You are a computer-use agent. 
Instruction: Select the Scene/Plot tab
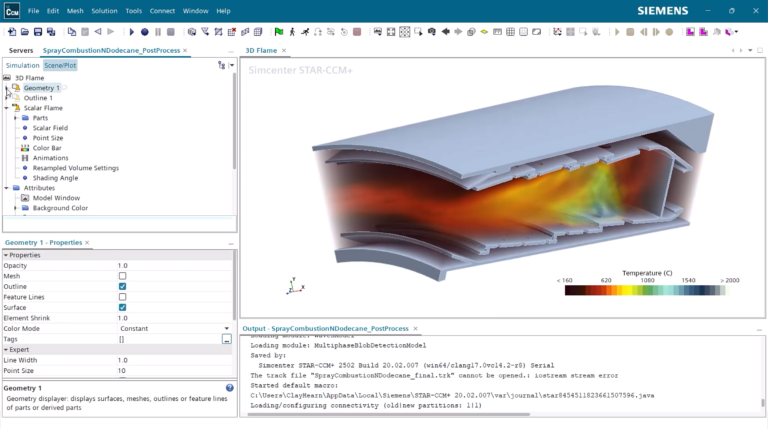point(60,65)
